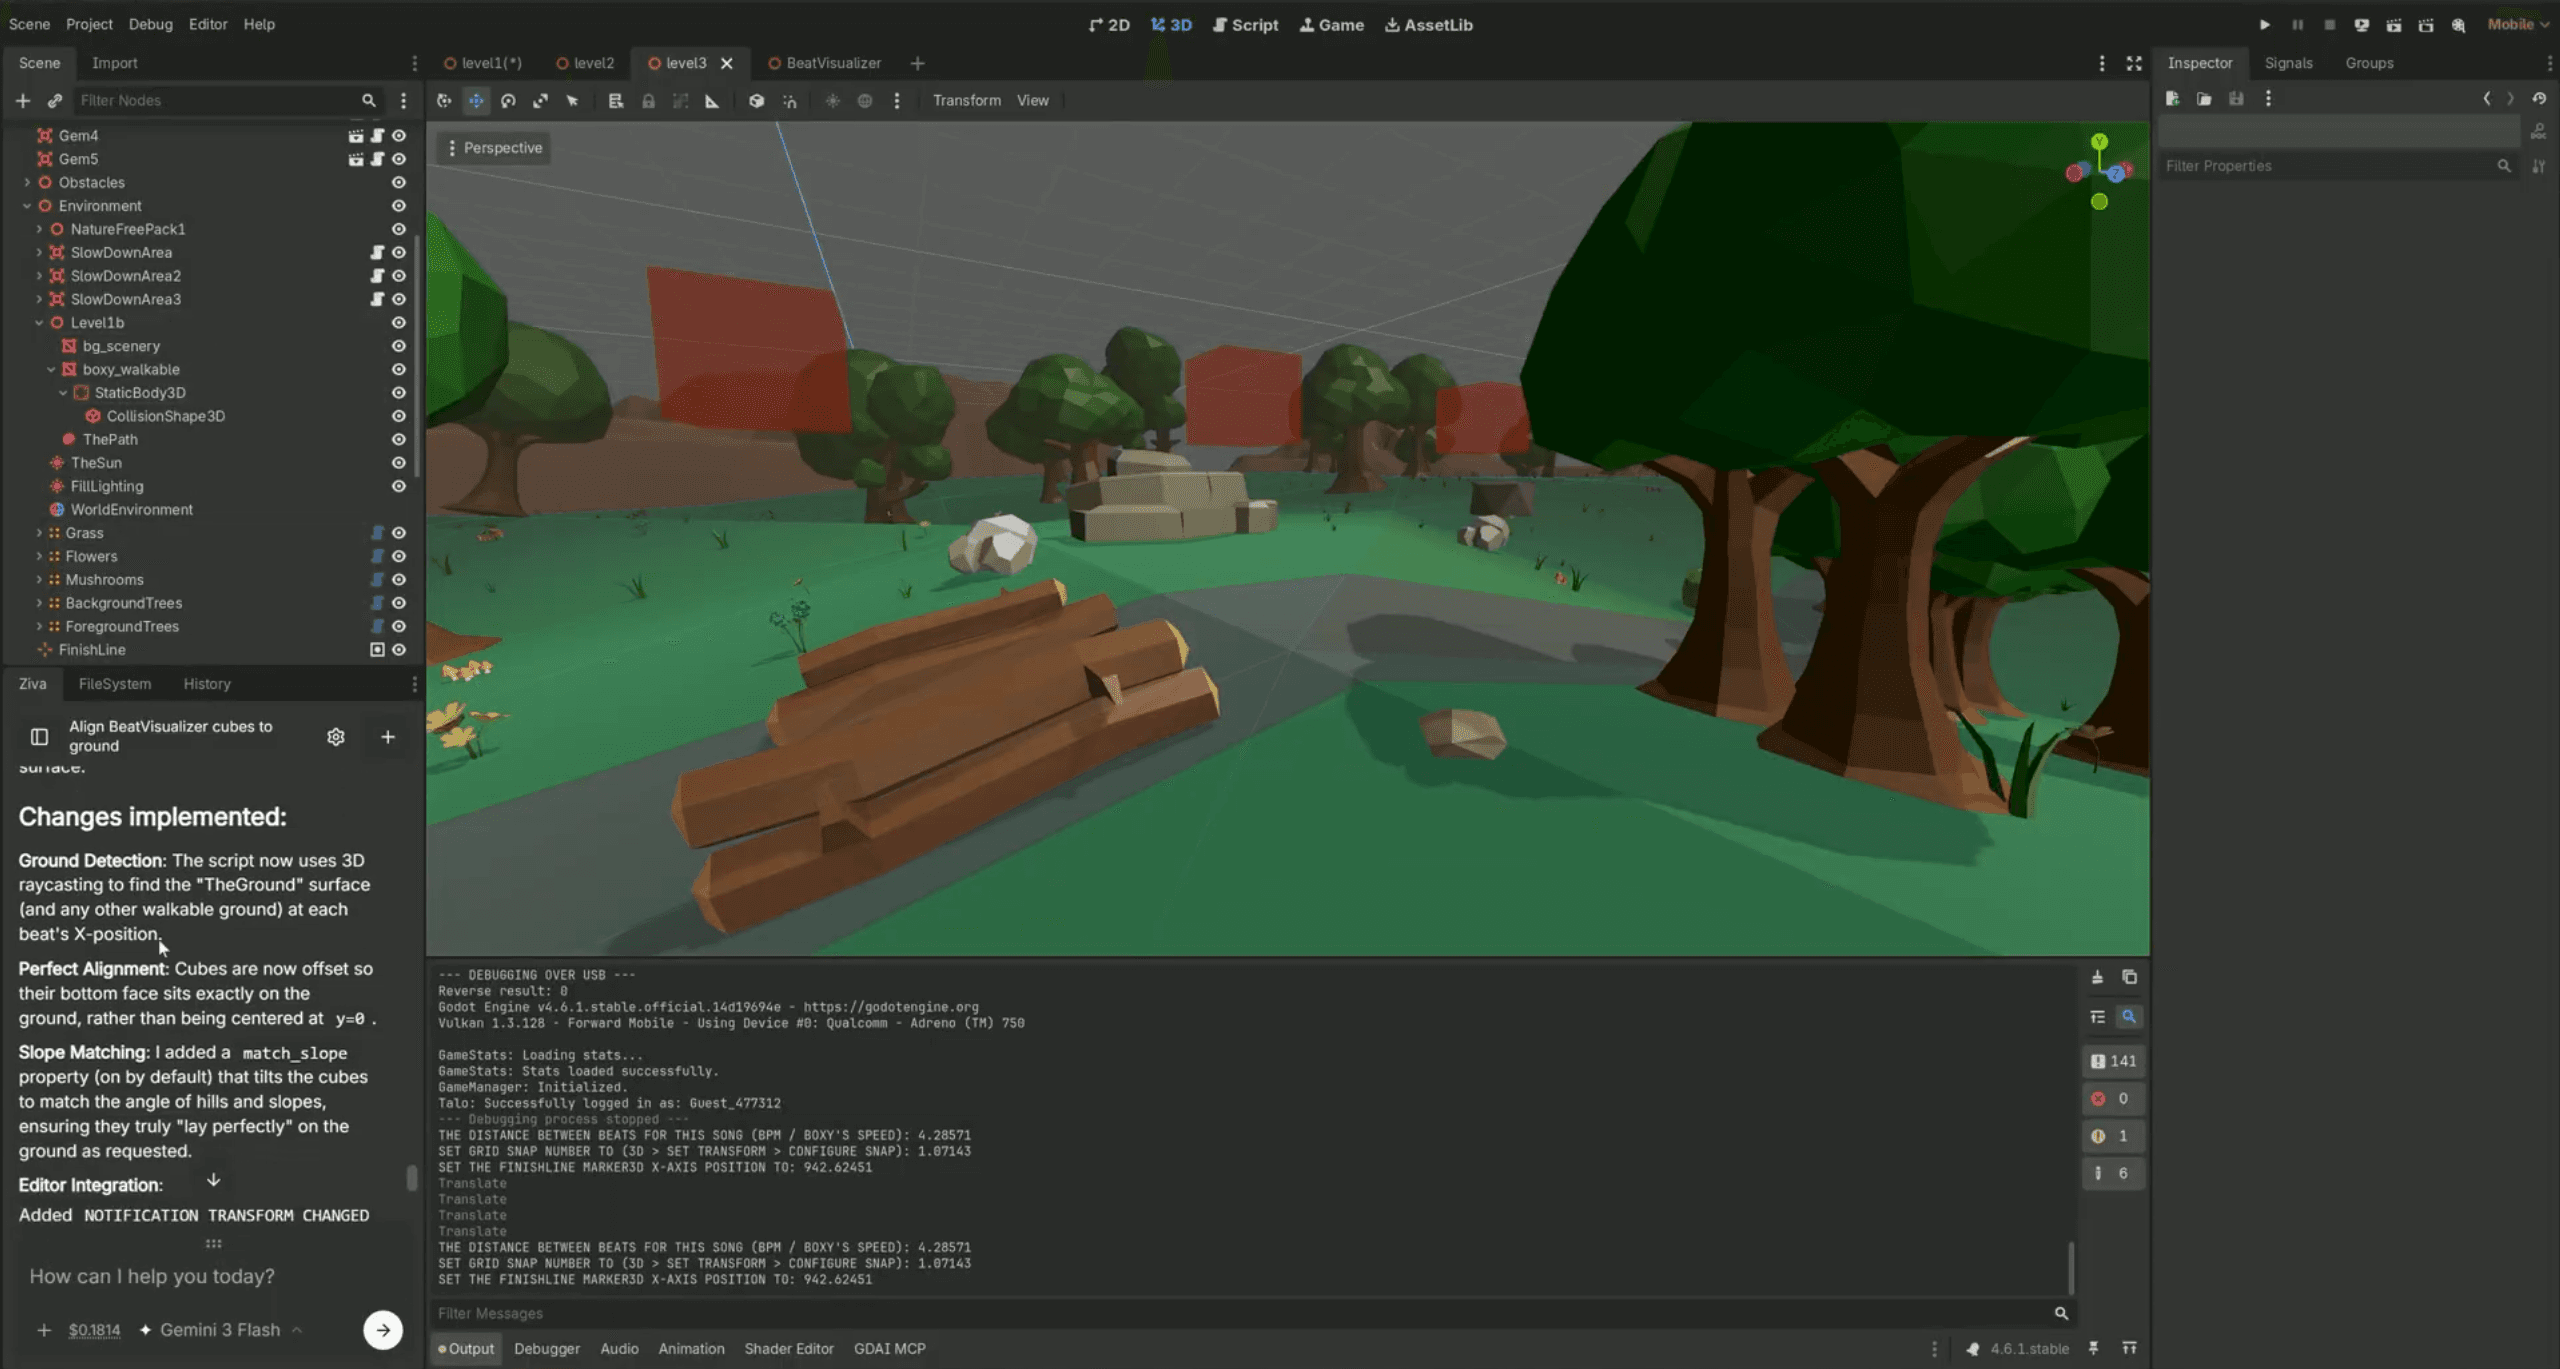Image resolution: width=2560 pixels, height=1369 pixels.
Task: Select the Transform mode tool left of Move
Action: [444, 101]
